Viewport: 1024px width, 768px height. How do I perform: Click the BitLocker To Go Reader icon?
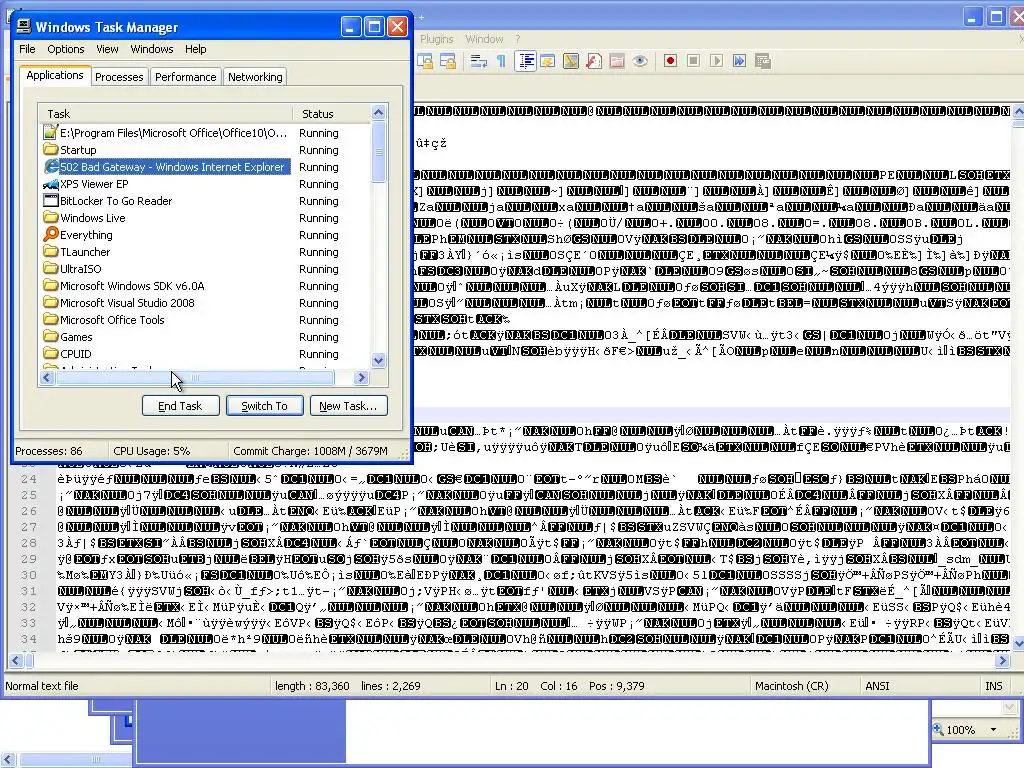[50, 200]
